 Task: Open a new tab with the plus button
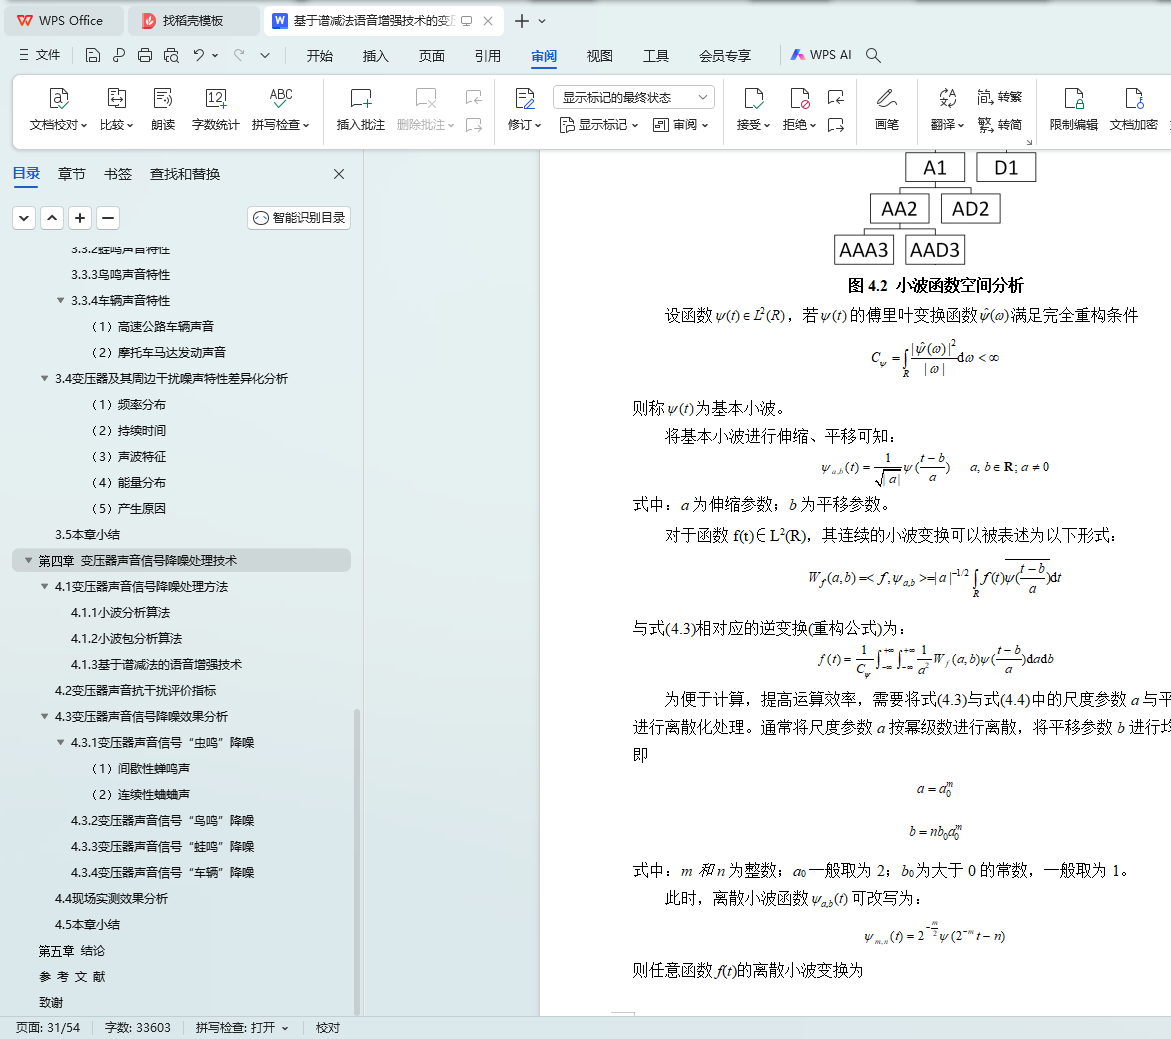pyautogui.click(x=522, y=21)
